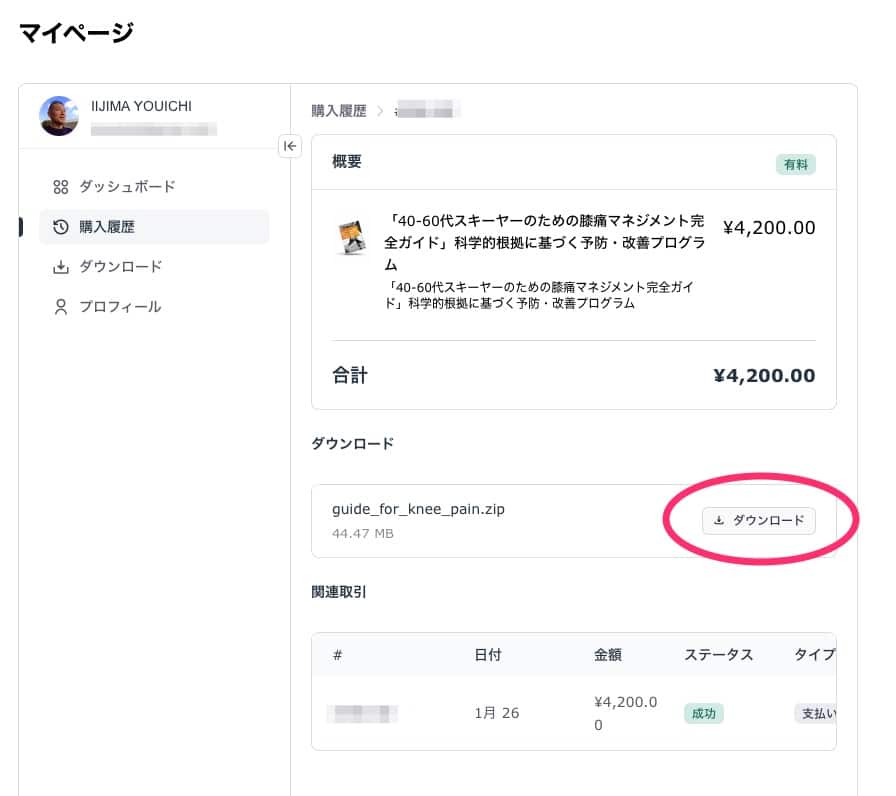
Task: Go back via 購入履歴 breadcrumb link
Action: [339, 111]
